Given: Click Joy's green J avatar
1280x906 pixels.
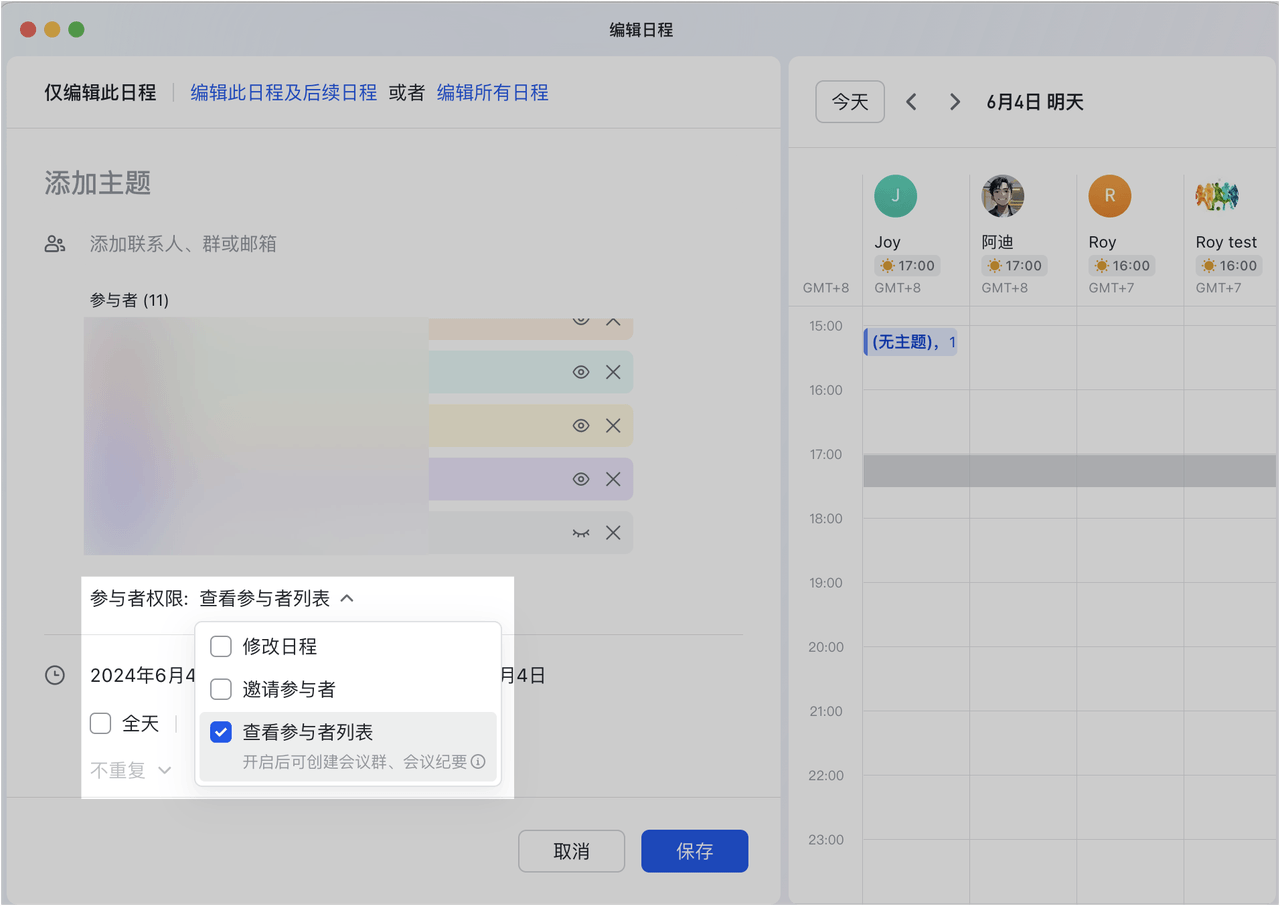Looking at the screenshot, I should [895, 196].
